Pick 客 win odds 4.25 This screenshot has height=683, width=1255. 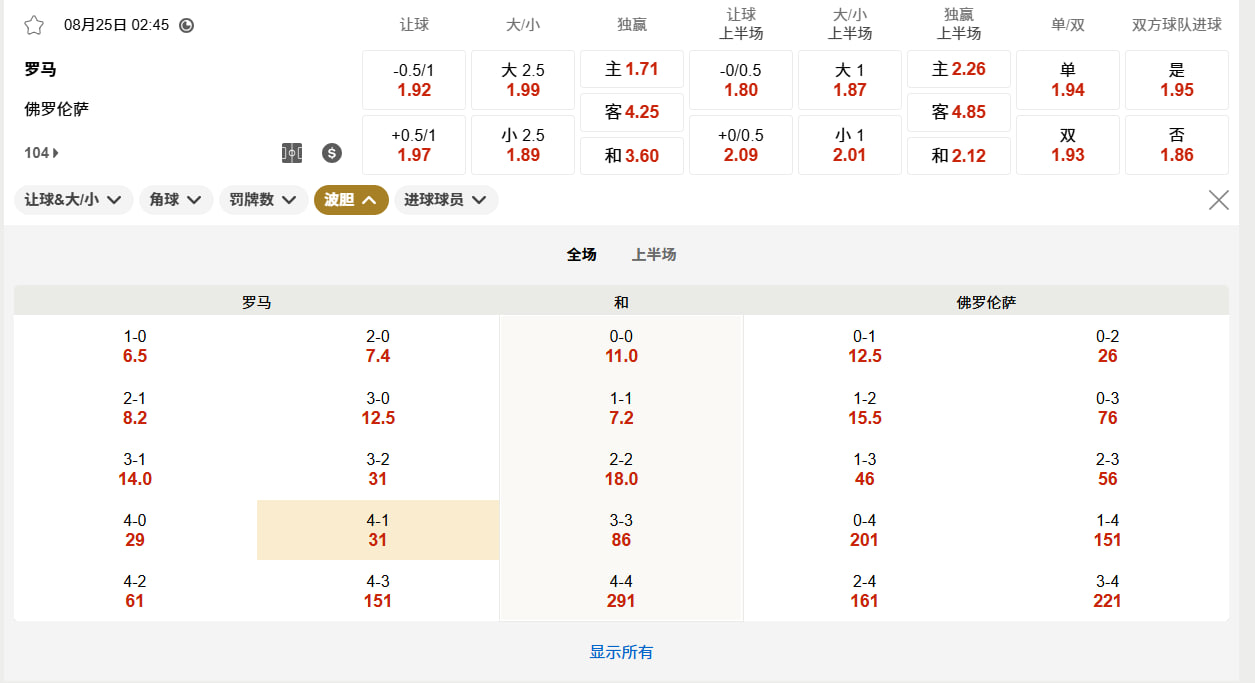click(632, 112)
